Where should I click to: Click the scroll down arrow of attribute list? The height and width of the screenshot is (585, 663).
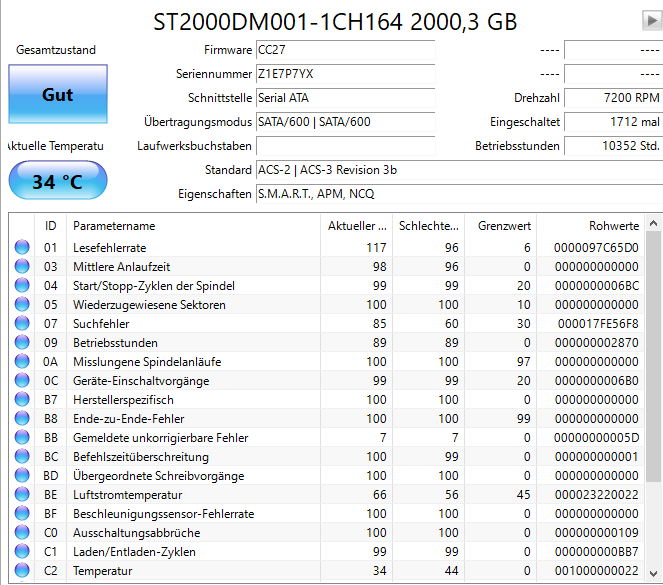pos(653,574)
